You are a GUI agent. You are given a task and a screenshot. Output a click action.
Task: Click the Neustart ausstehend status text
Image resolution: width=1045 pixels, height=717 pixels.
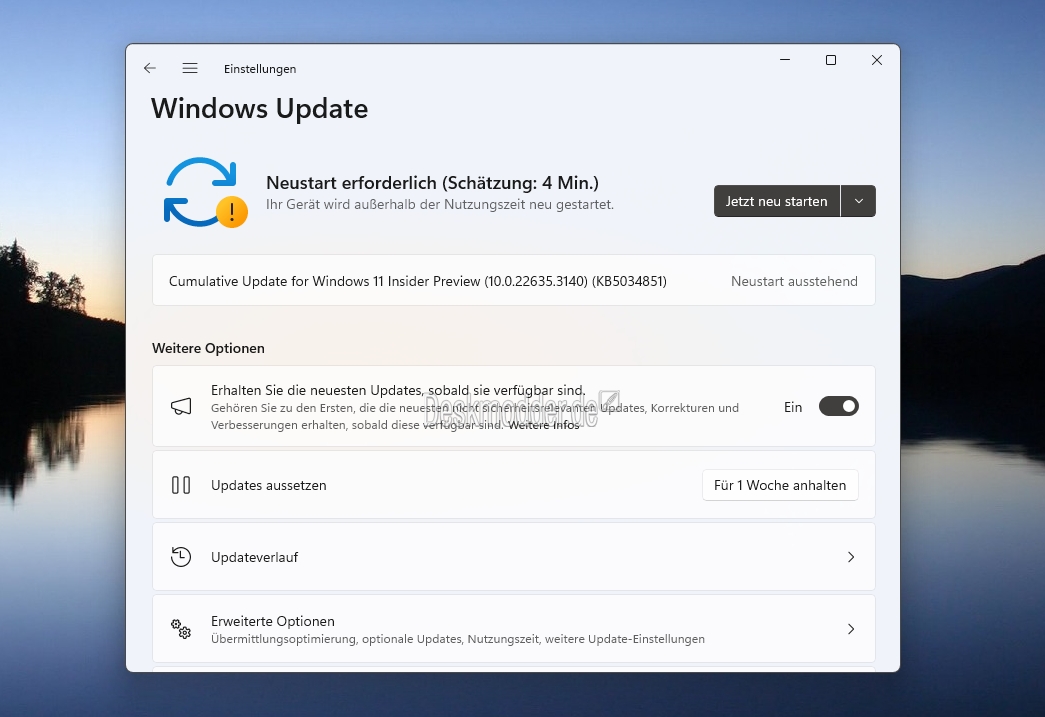pyautogui.click(x=794, y=281)
